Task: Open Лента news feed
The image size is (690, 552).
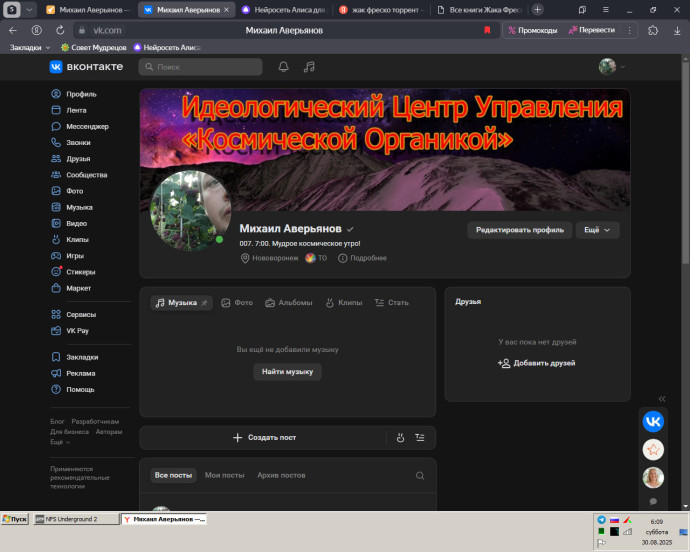Action: (x=69, y=110)
